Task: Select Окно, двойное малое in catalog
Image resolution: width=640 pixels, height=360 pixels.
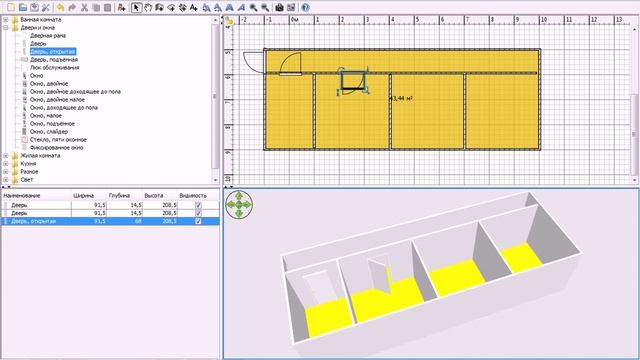Action: (57, 100)
